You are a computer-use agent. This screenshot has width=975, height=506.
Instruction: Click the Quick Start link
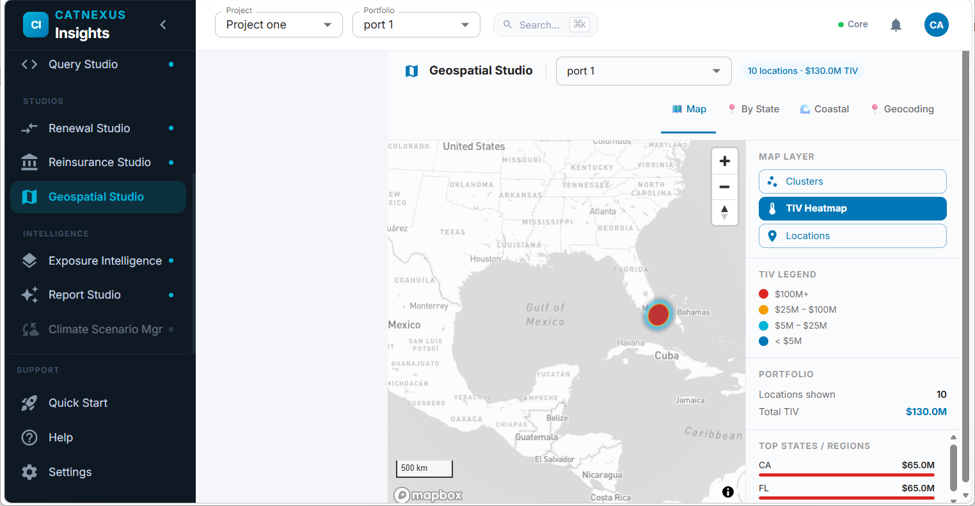coord(78,403)
